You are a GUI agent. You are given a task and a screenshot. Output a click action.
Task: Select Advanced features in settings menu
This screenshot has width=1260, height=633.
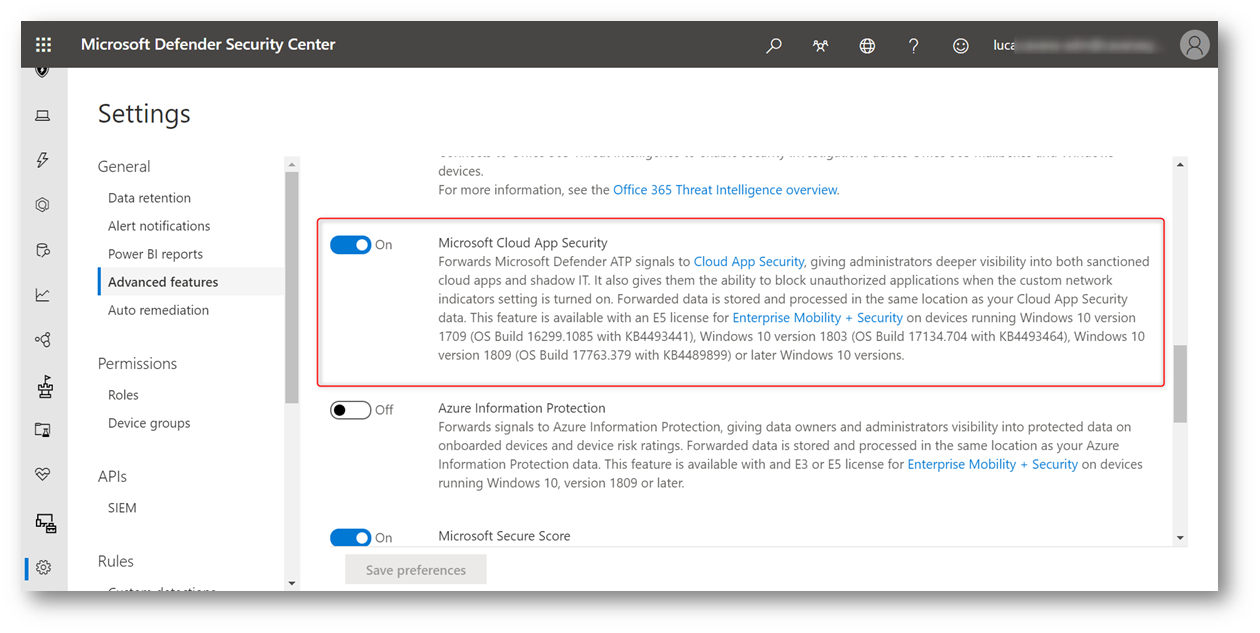[163, 282]
